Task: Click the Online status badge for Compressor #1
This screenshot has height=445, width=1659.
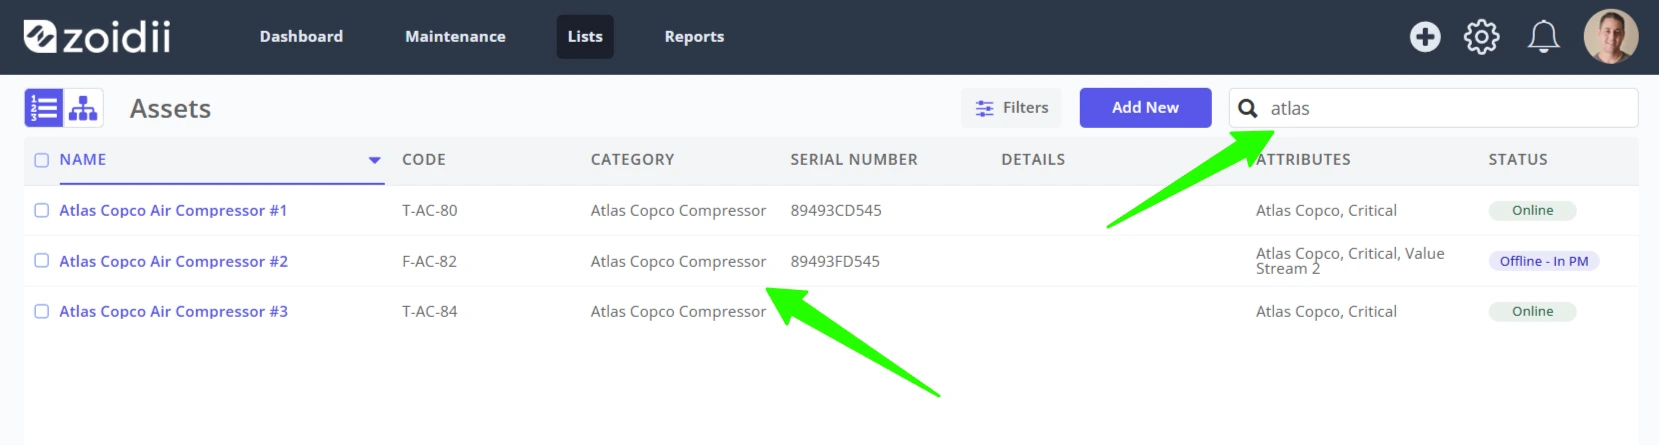Action: (x=1532, y=210)
